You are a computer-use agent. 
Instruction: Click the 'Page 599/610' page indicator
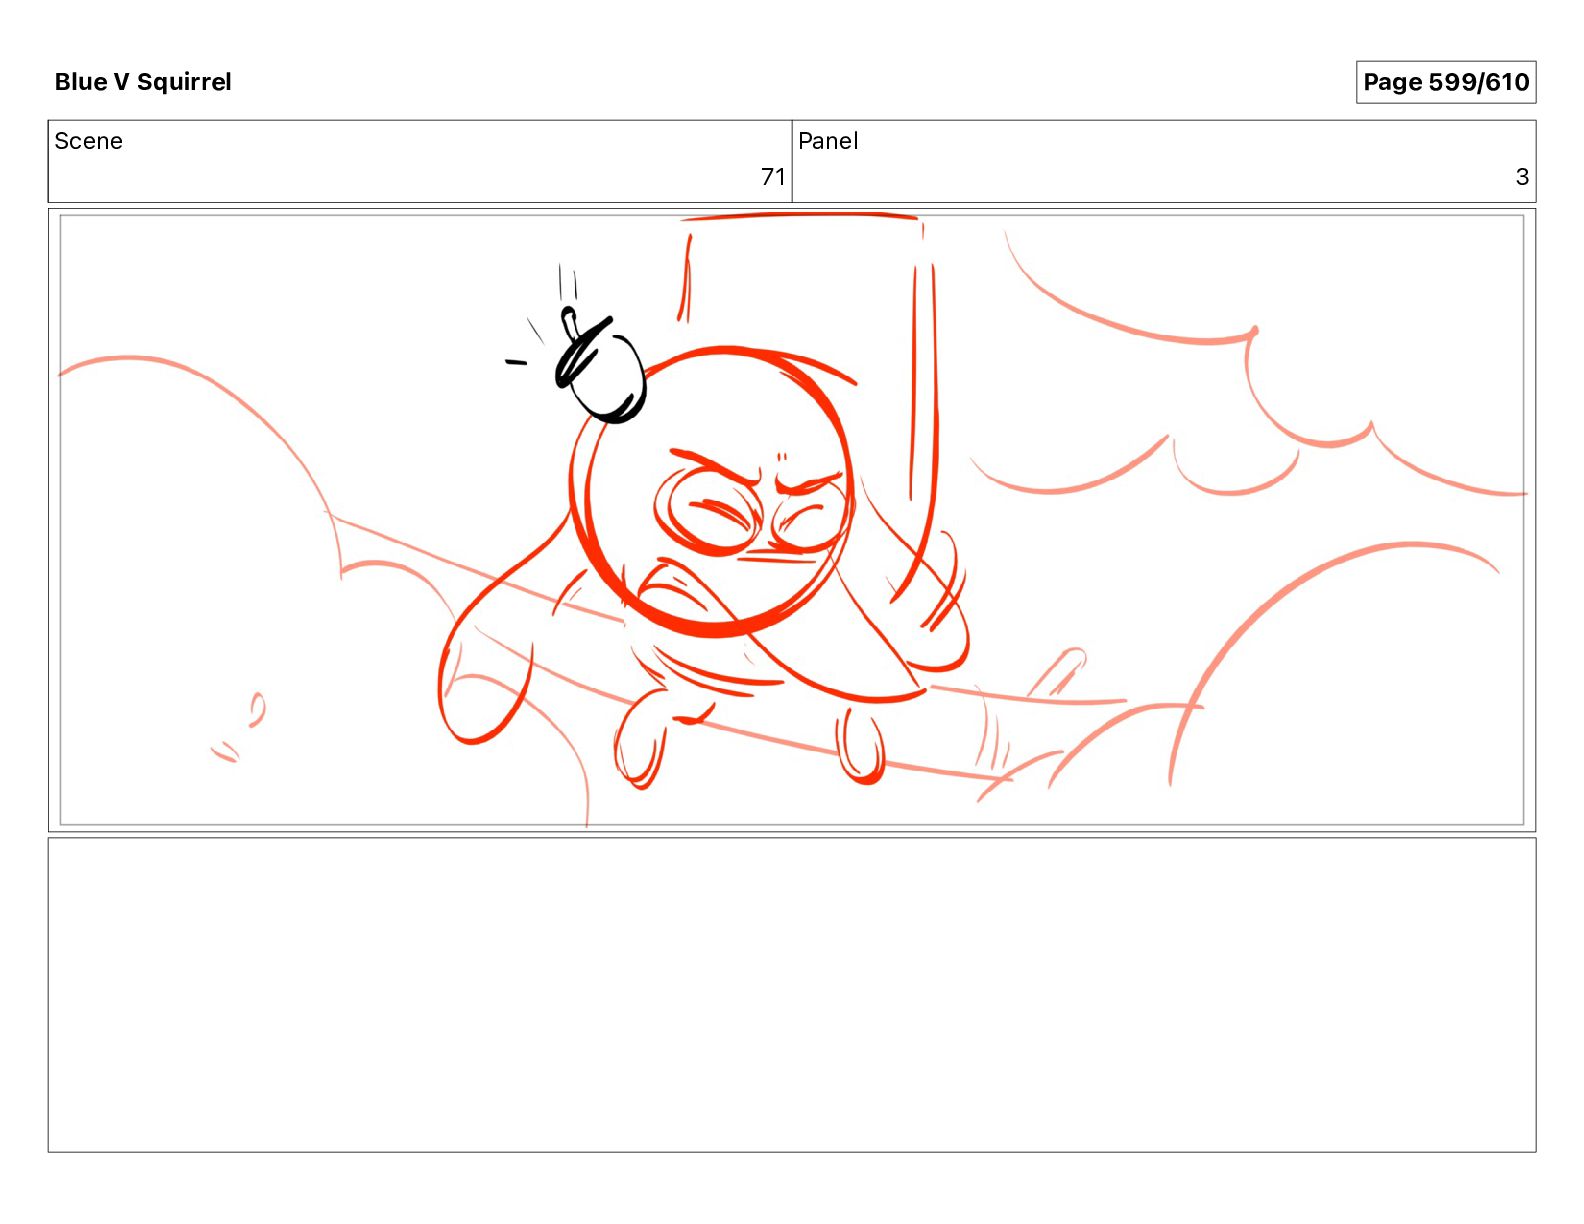coord(1445,82)
